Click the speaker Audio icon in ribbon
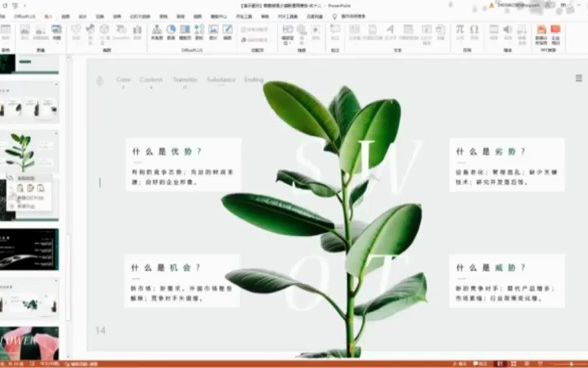This screenshot has height=368, width=588. [507, 29]
